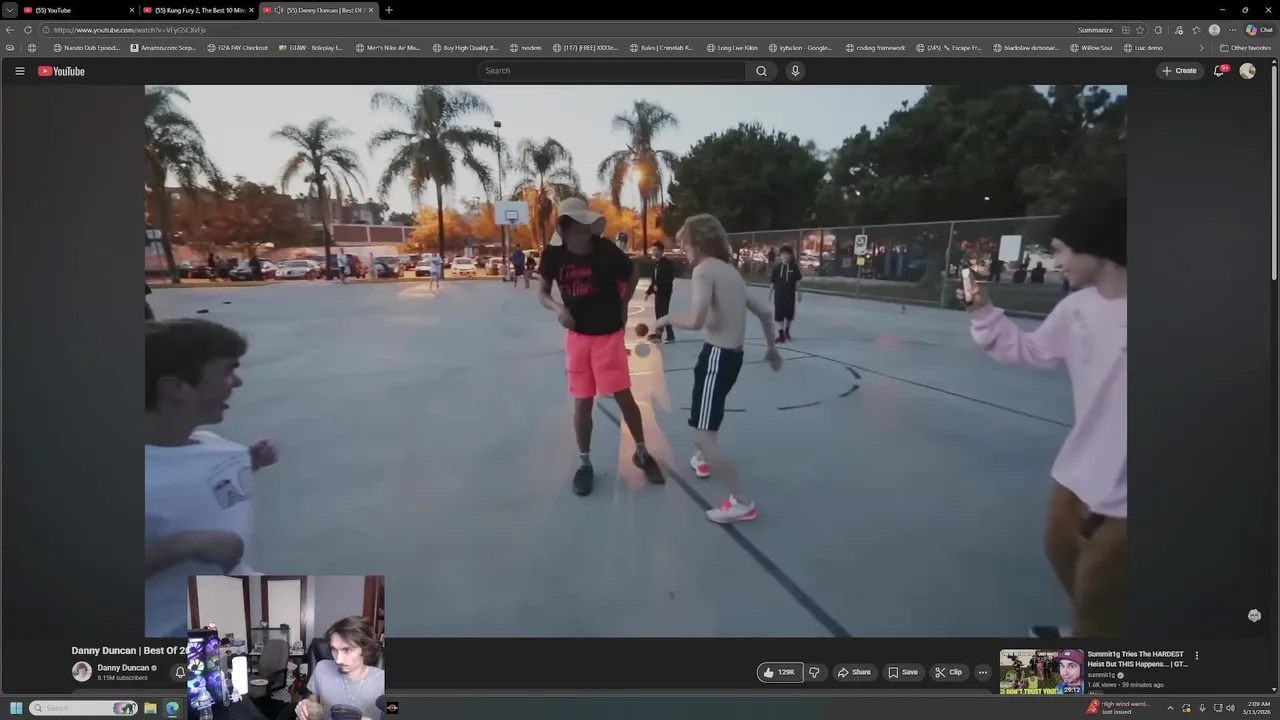Screen dimensions: 1280x720
Task: Open Edge browser taskbar icon
Action: pos(172,708)
